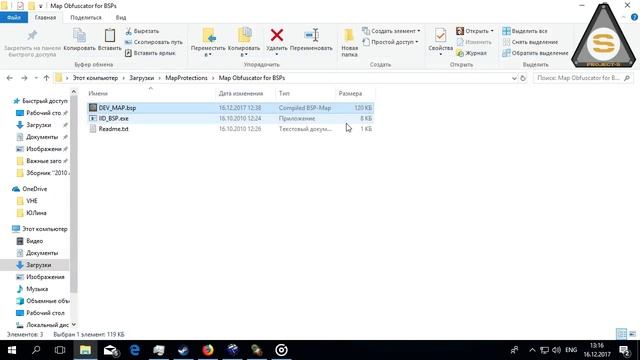Select This PC (Этот компьютер) in sidebar
Viewport: 640px width, 360px height.
[40, 229]
